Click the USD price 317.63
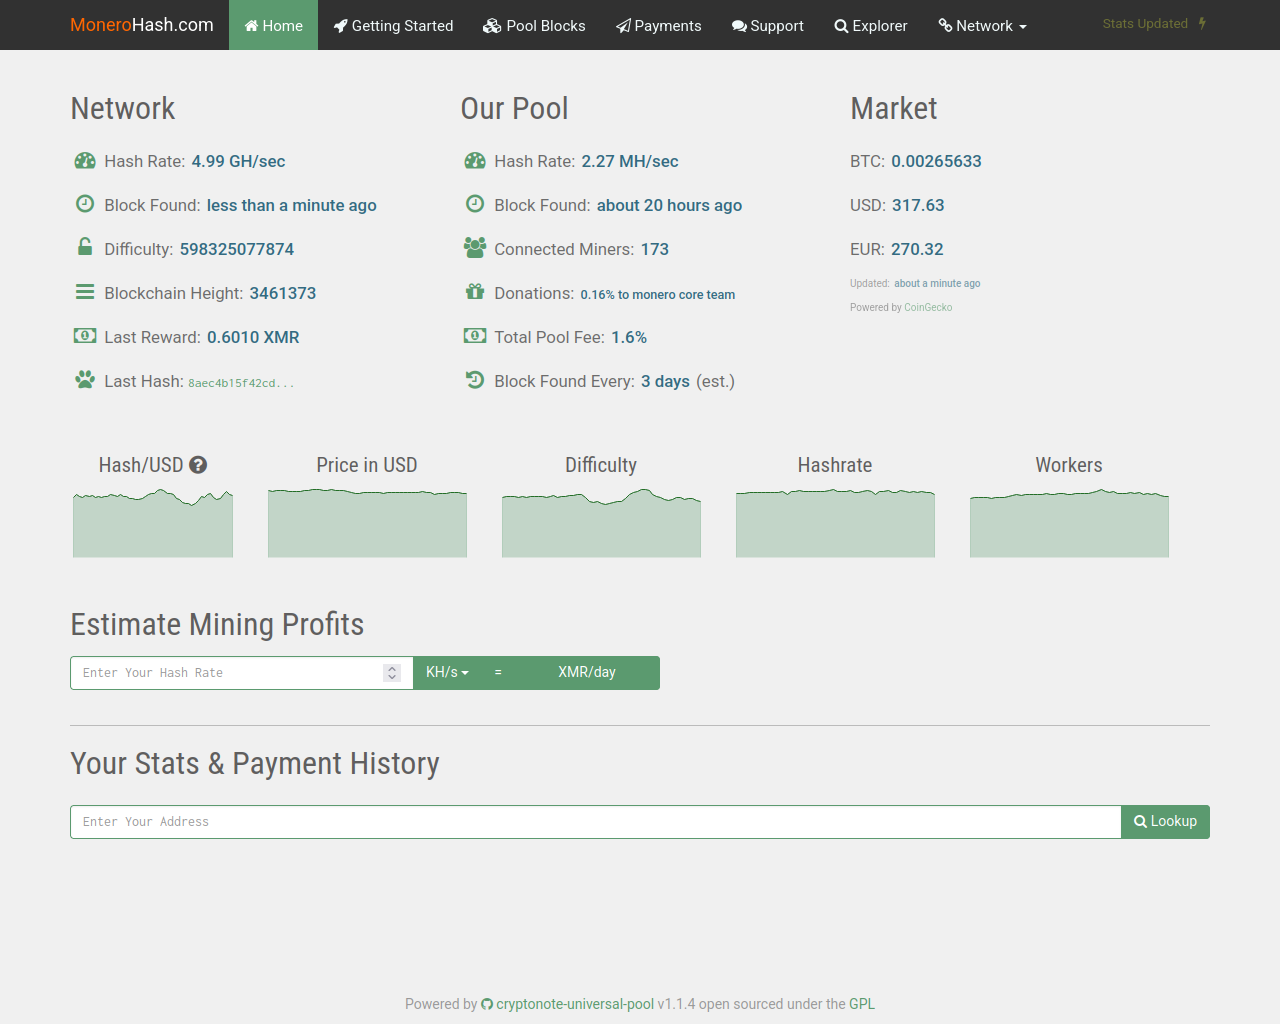 pyautogui.click(x=918, y=205)
